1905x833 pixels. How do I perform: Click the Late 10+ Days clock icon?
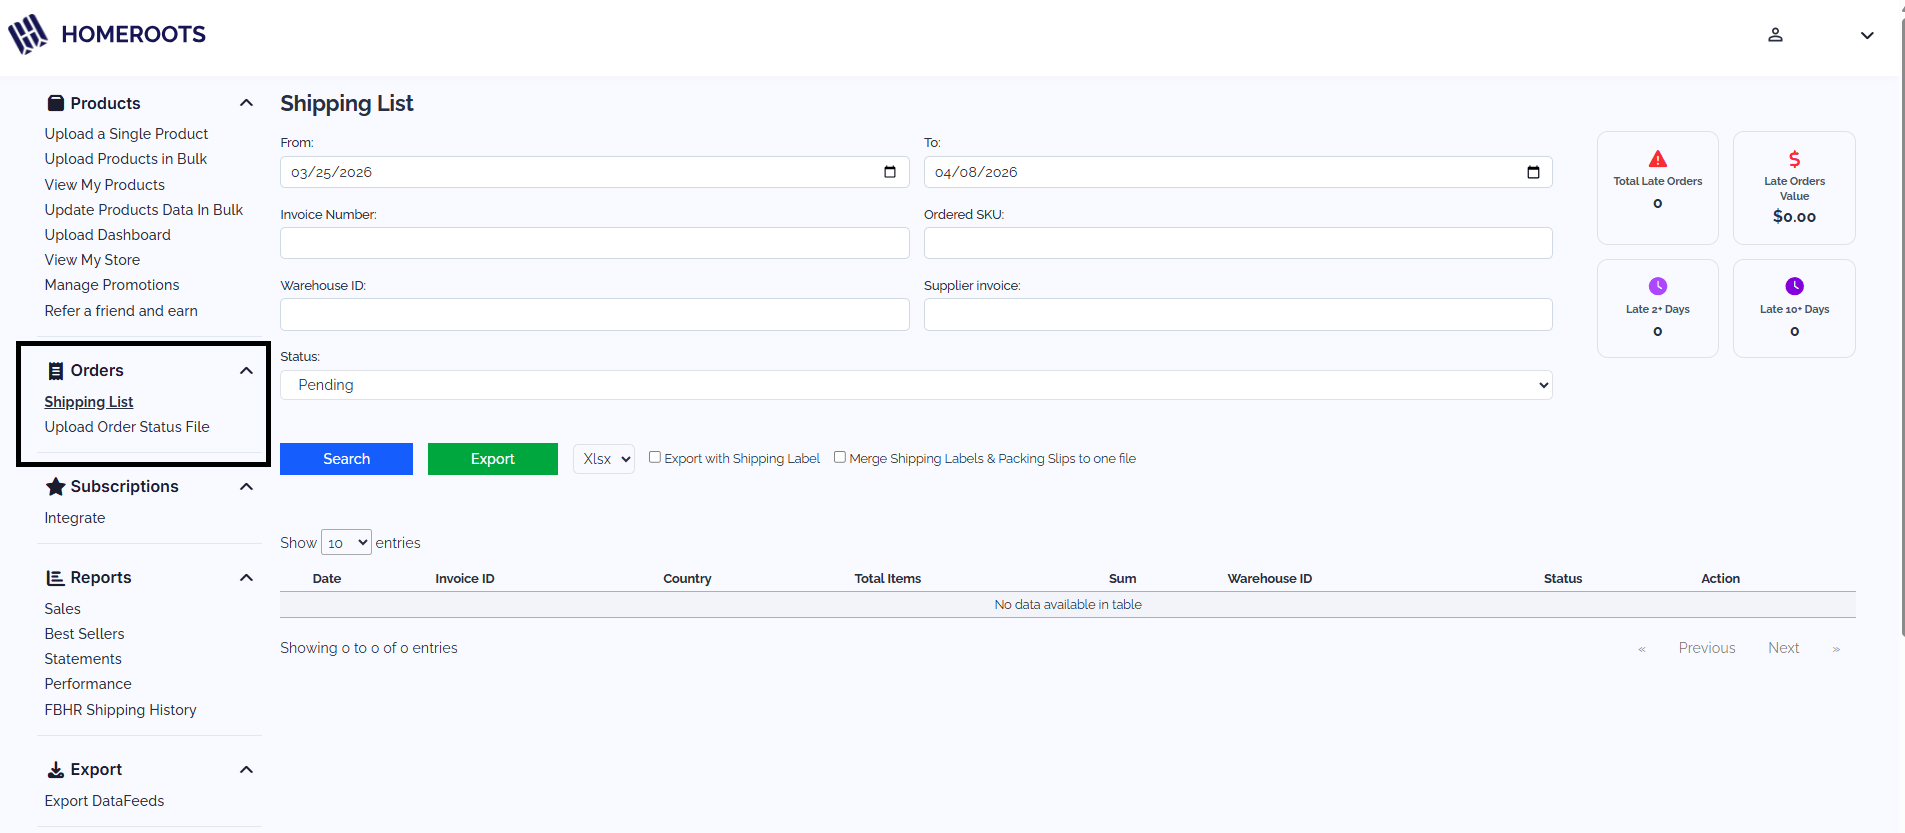point(1794,286)
